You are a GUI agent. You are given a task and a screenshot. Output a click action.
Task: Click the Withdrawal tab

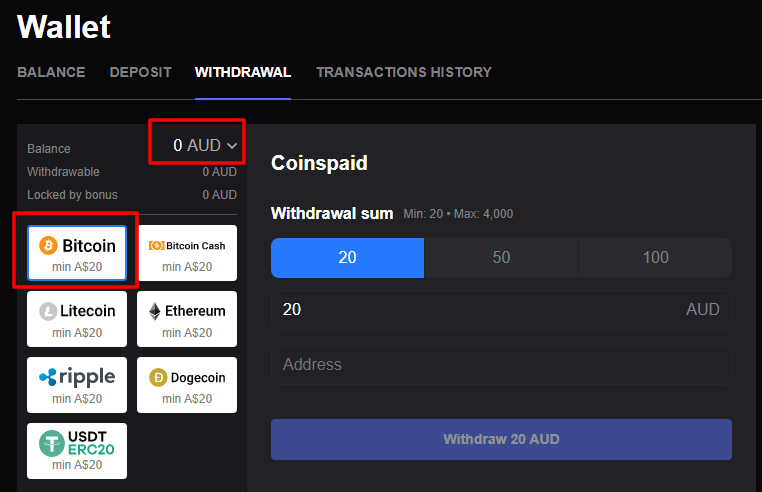[243, 72]
